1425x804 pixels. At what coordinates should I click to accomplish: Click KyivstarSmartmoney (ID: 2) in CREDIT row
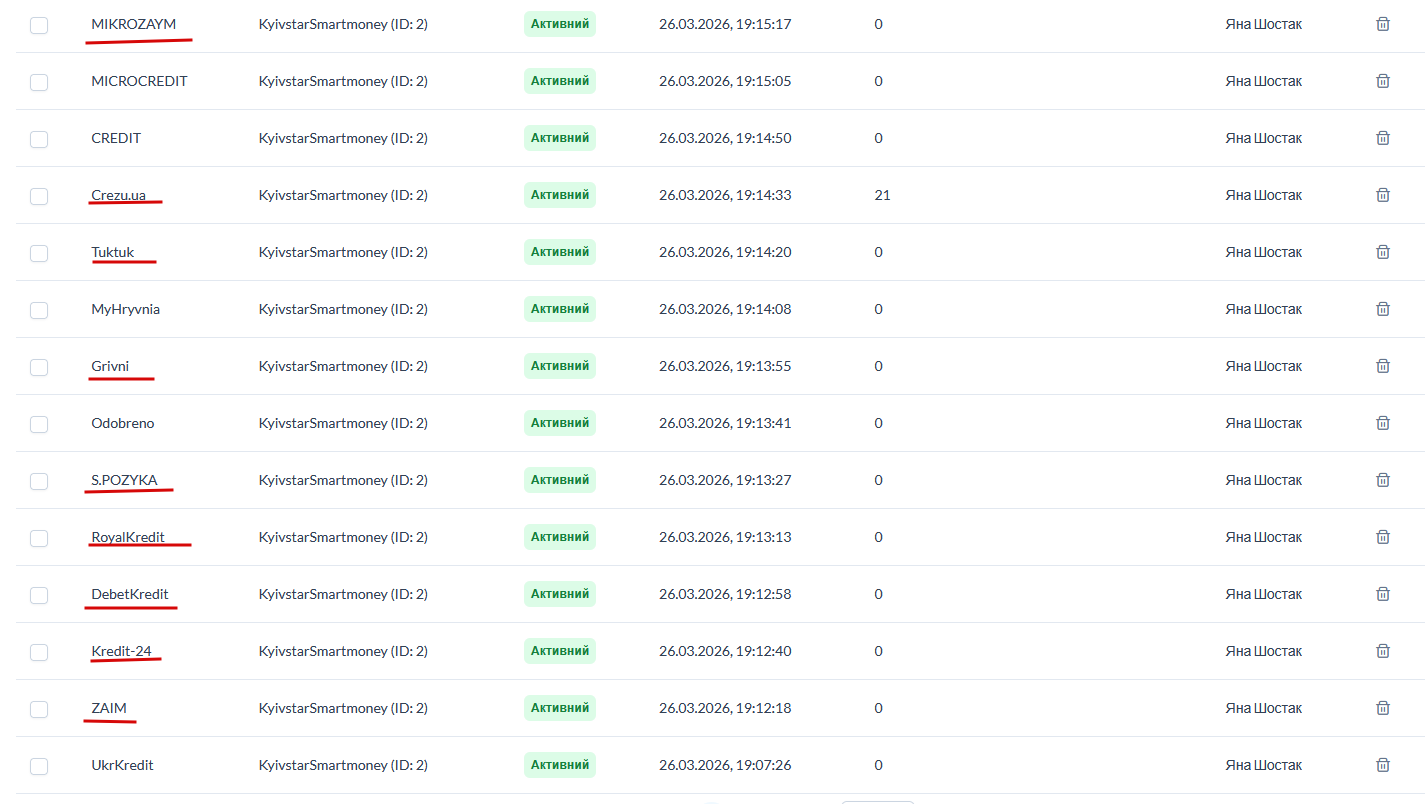click(343, 138)
